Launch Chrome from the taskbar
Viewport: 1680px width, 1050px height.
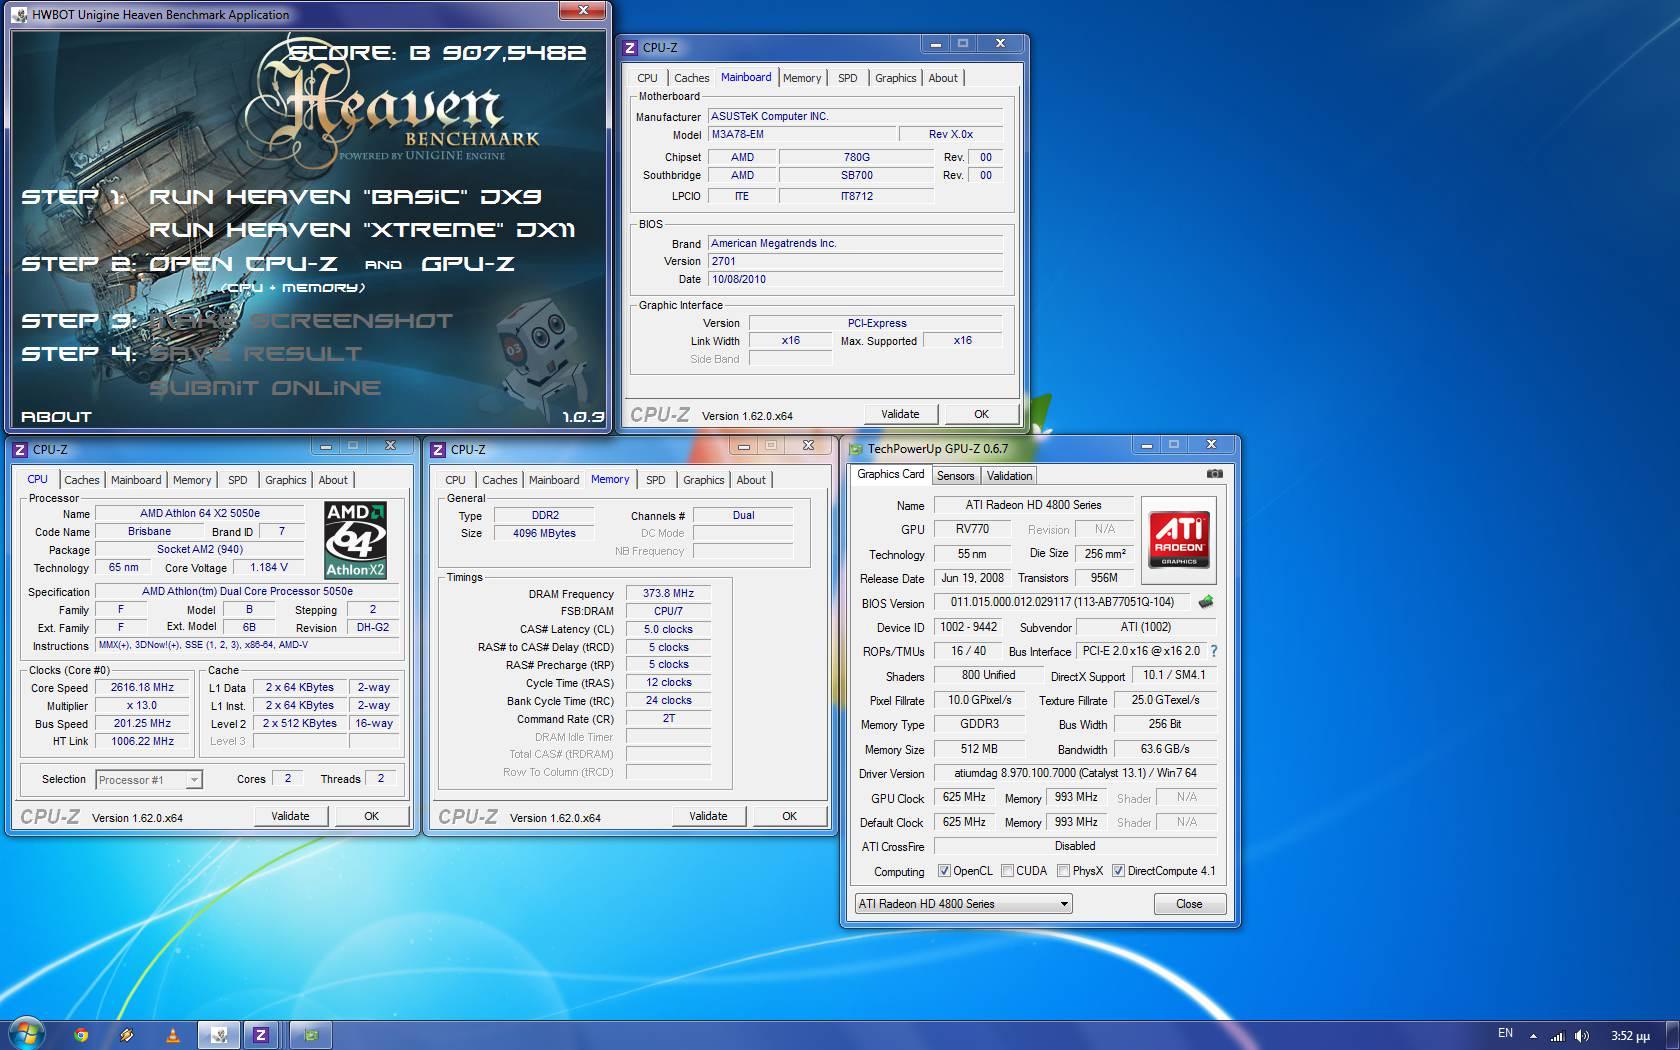pyautogui.click(x=81, y=1035)
